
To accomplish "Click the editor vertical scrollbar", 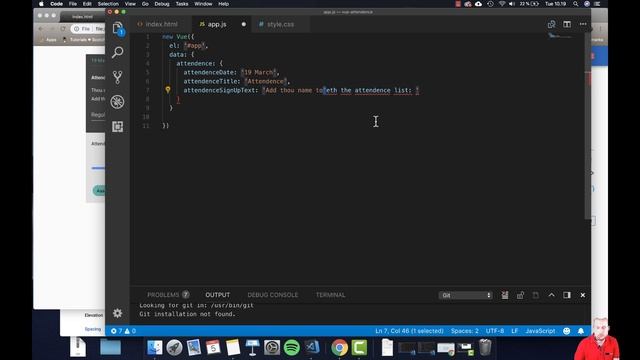I will [588, 127].
